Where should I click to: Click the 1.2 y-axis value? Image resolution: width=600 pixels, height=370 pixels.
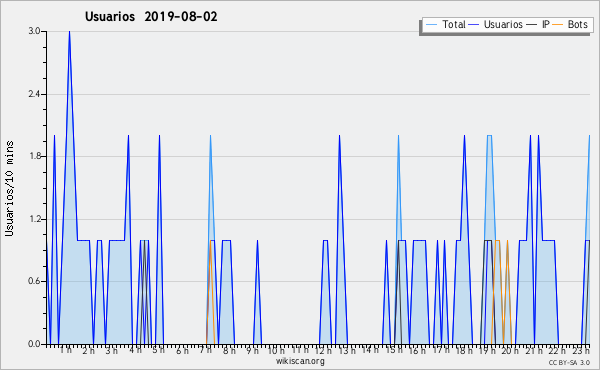click(x=34, y=219)
